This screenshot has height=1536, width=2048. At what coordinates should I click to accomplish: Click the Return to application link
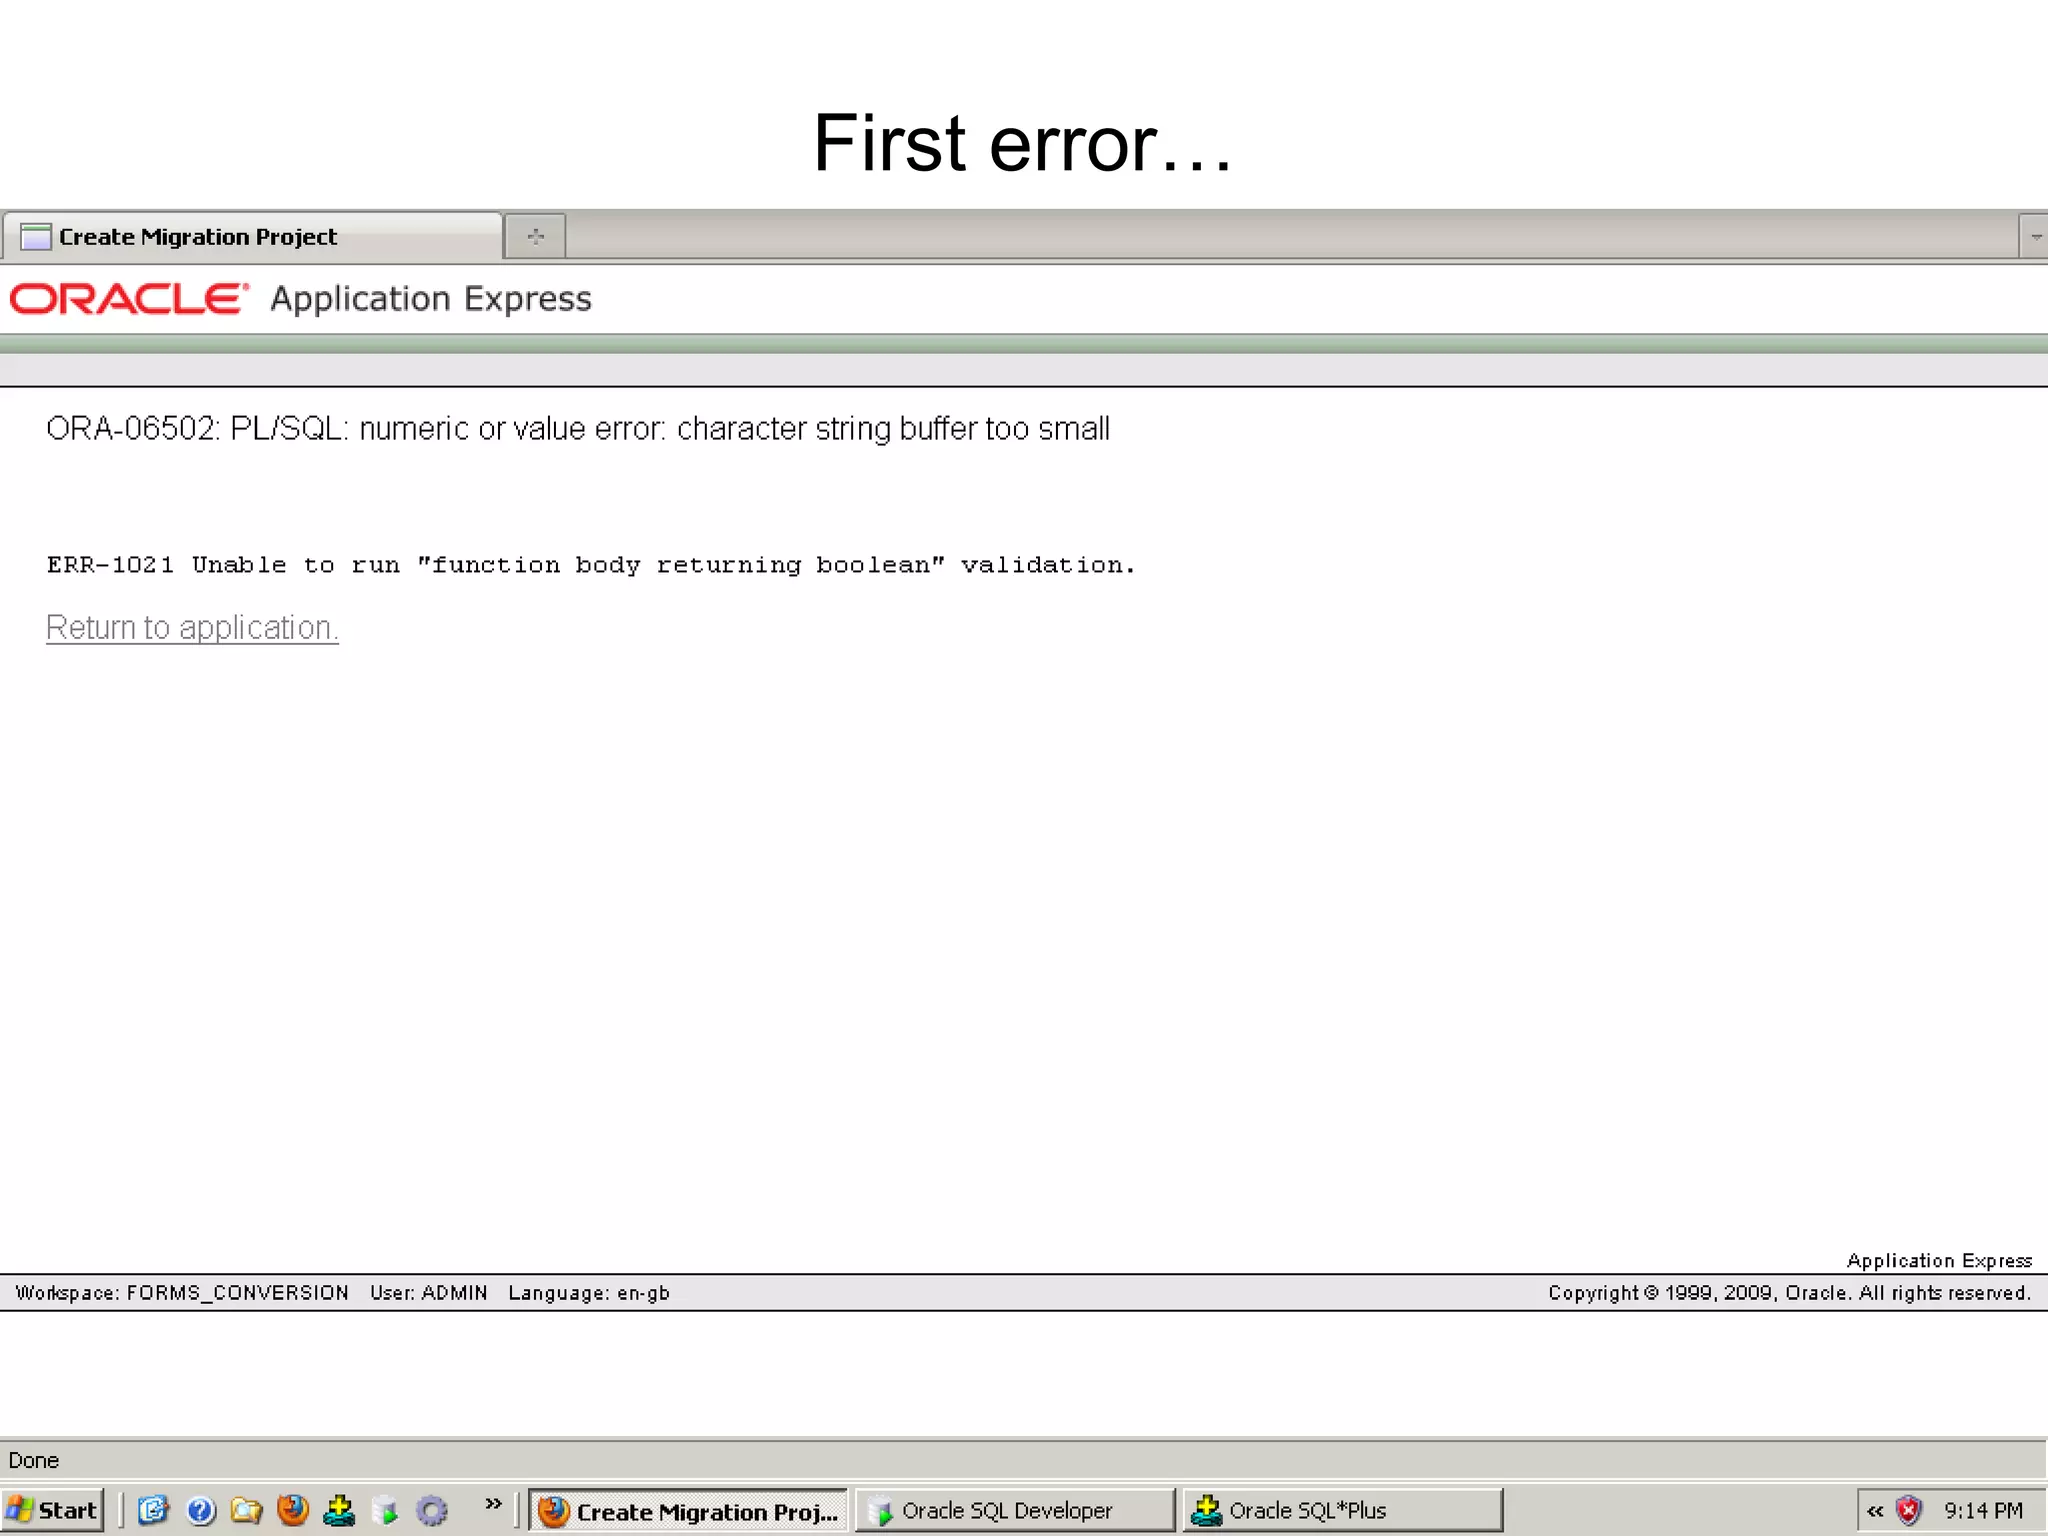[192, 627]
